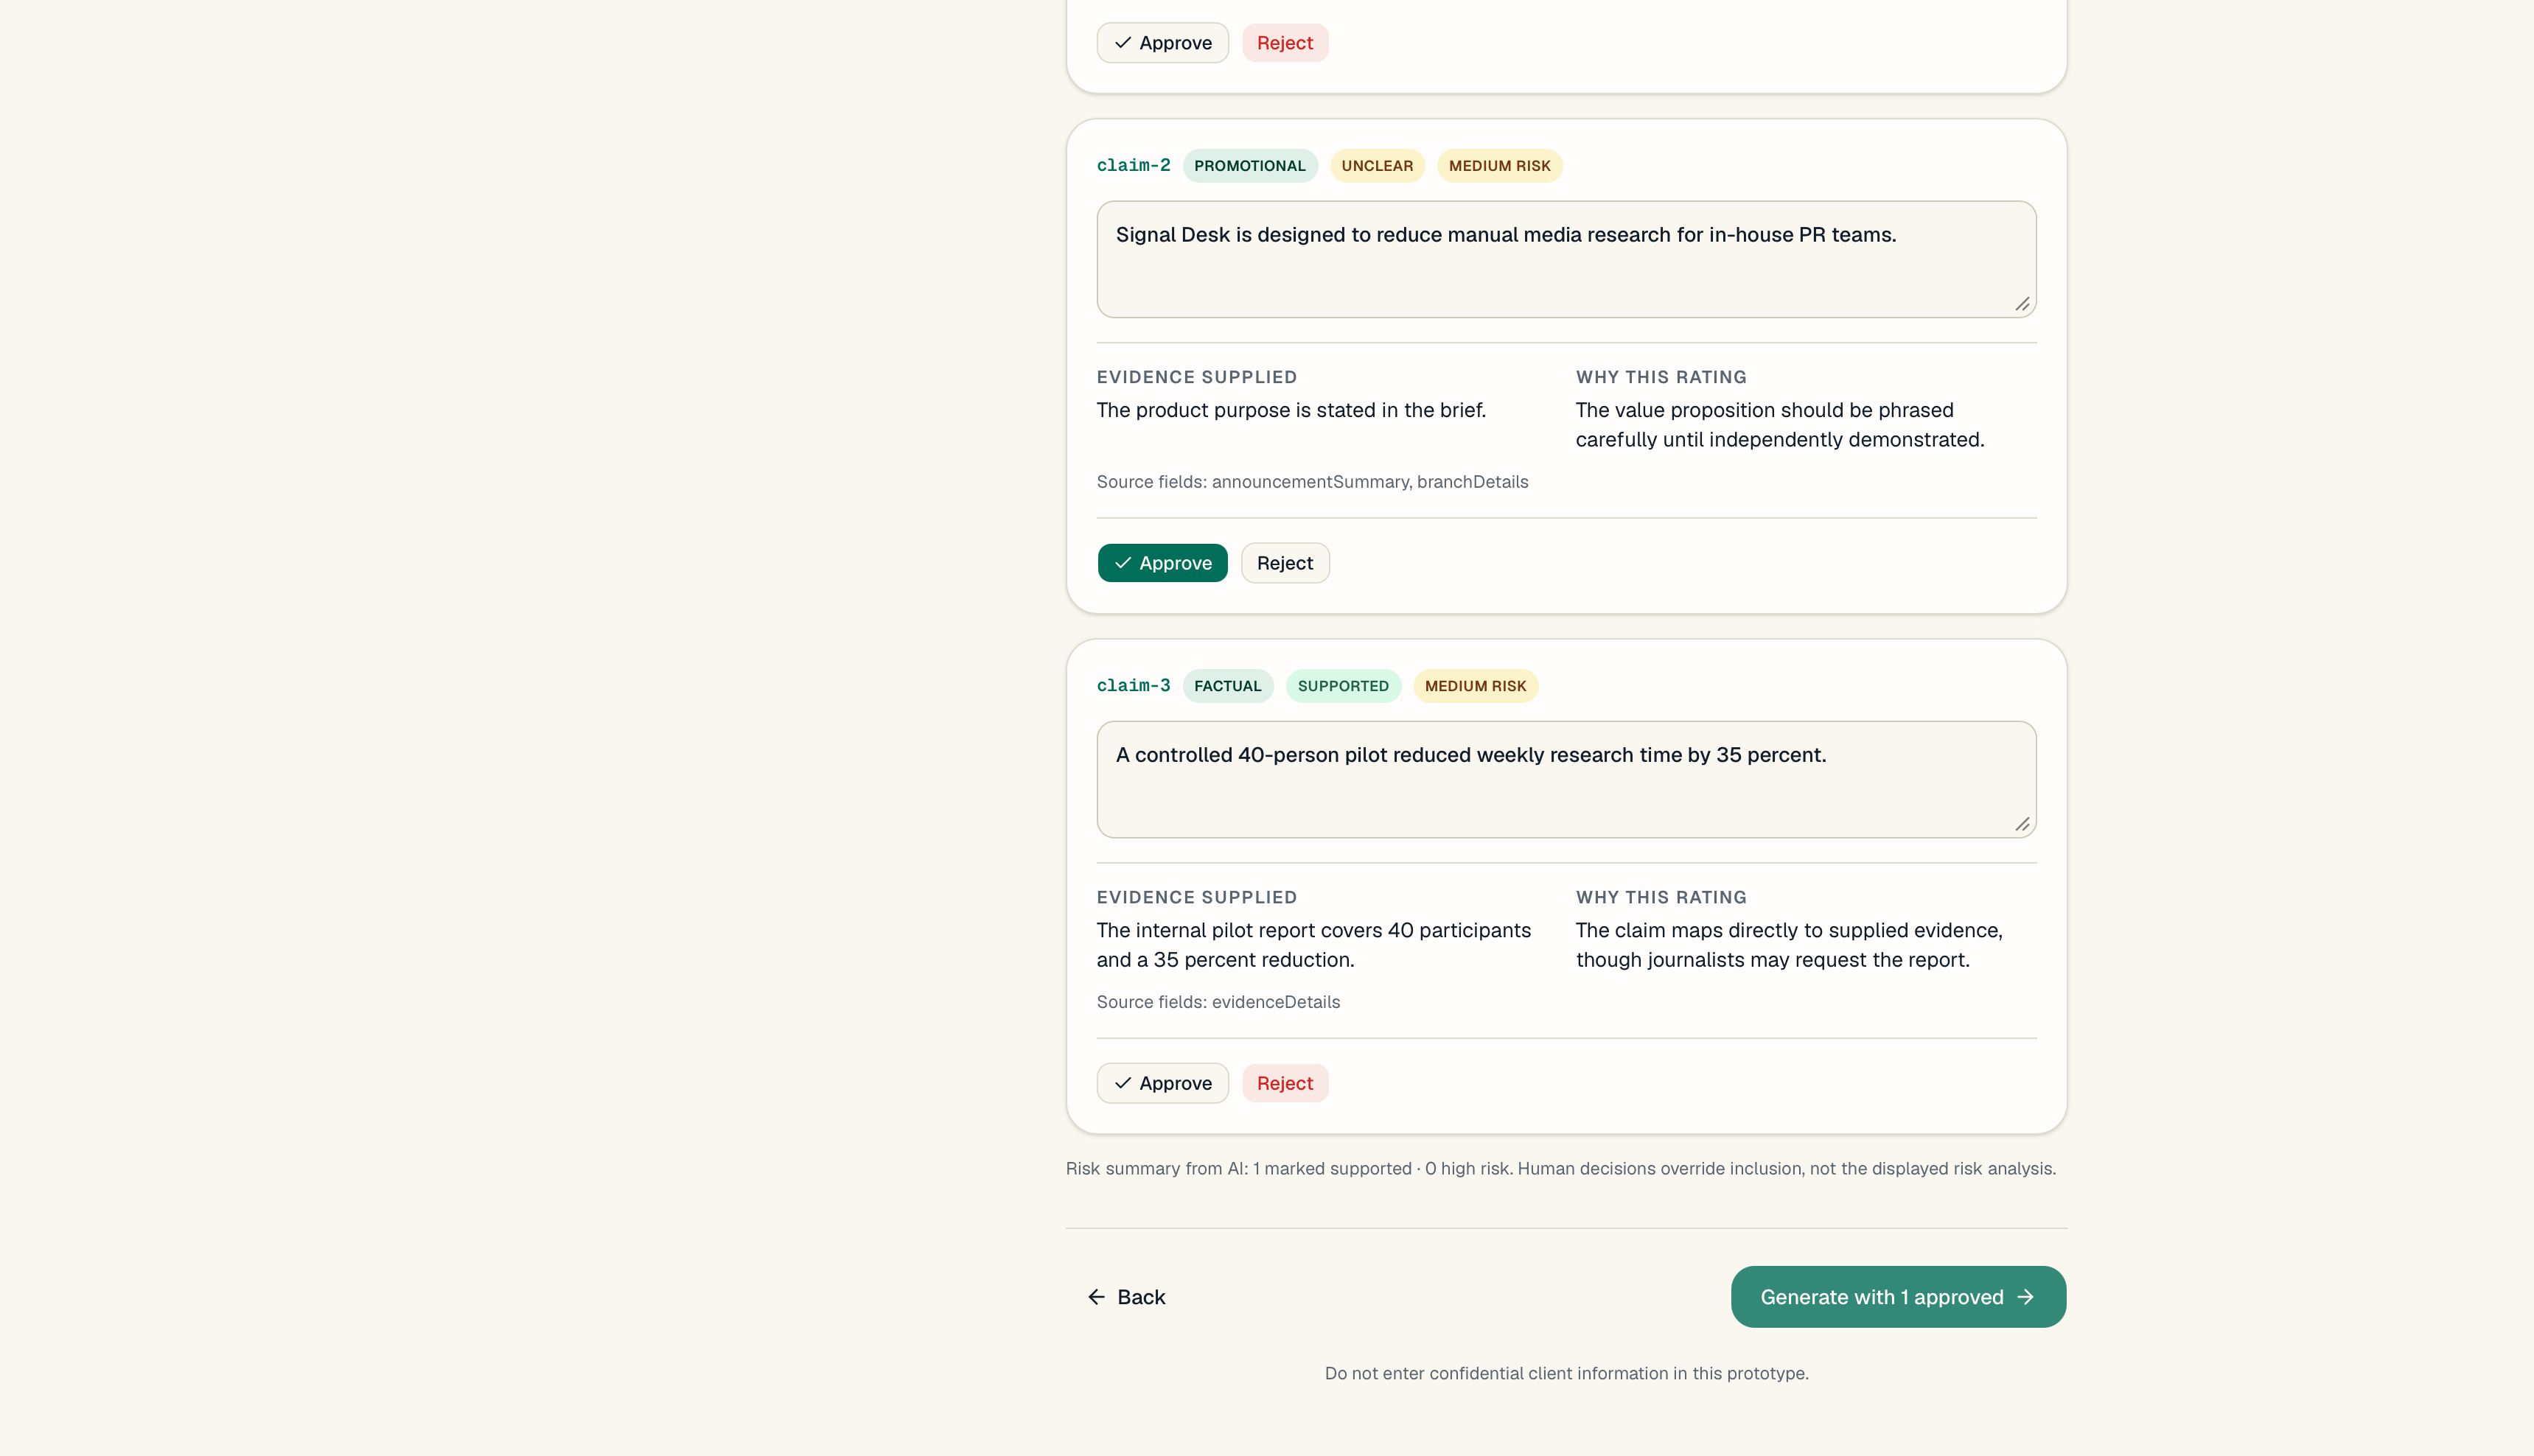Click the Back arrow icon
The image size is (2534, 1456).
click(x=1096, y=1297)
